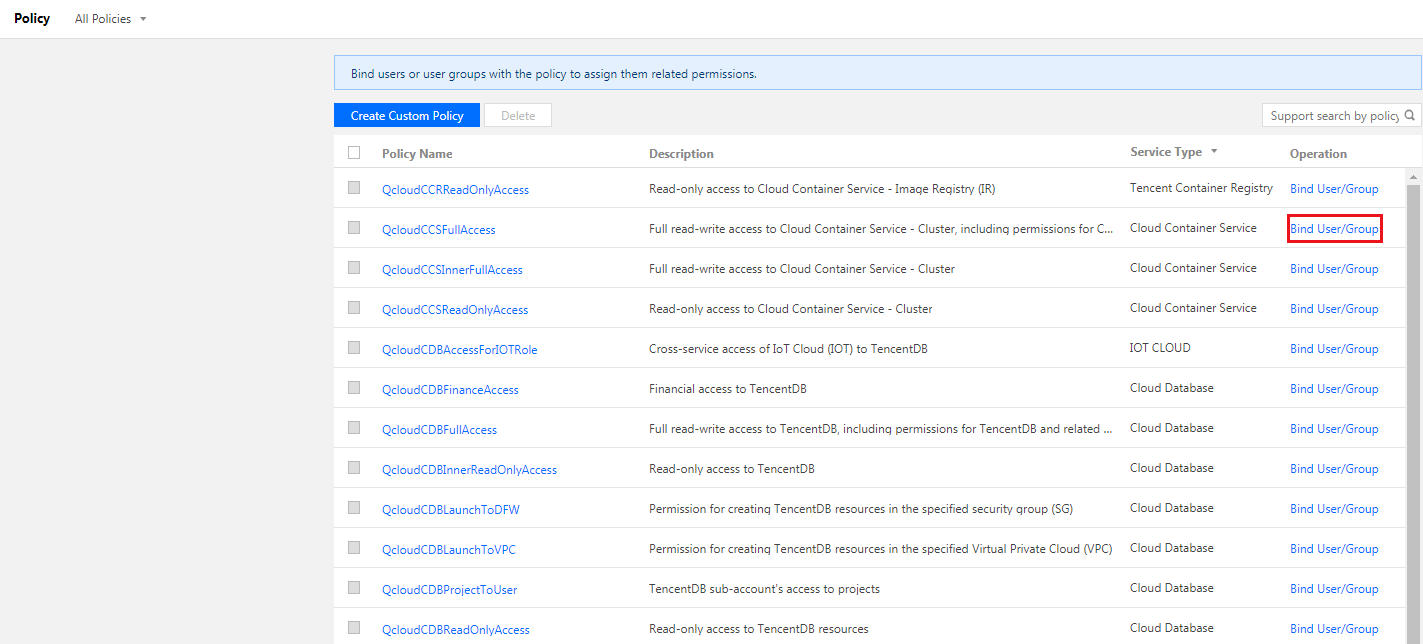Select the QcloudCDBLaunchToDFW checkbox
Viewport: 1423px width, 644px height.
pos(354,507)
